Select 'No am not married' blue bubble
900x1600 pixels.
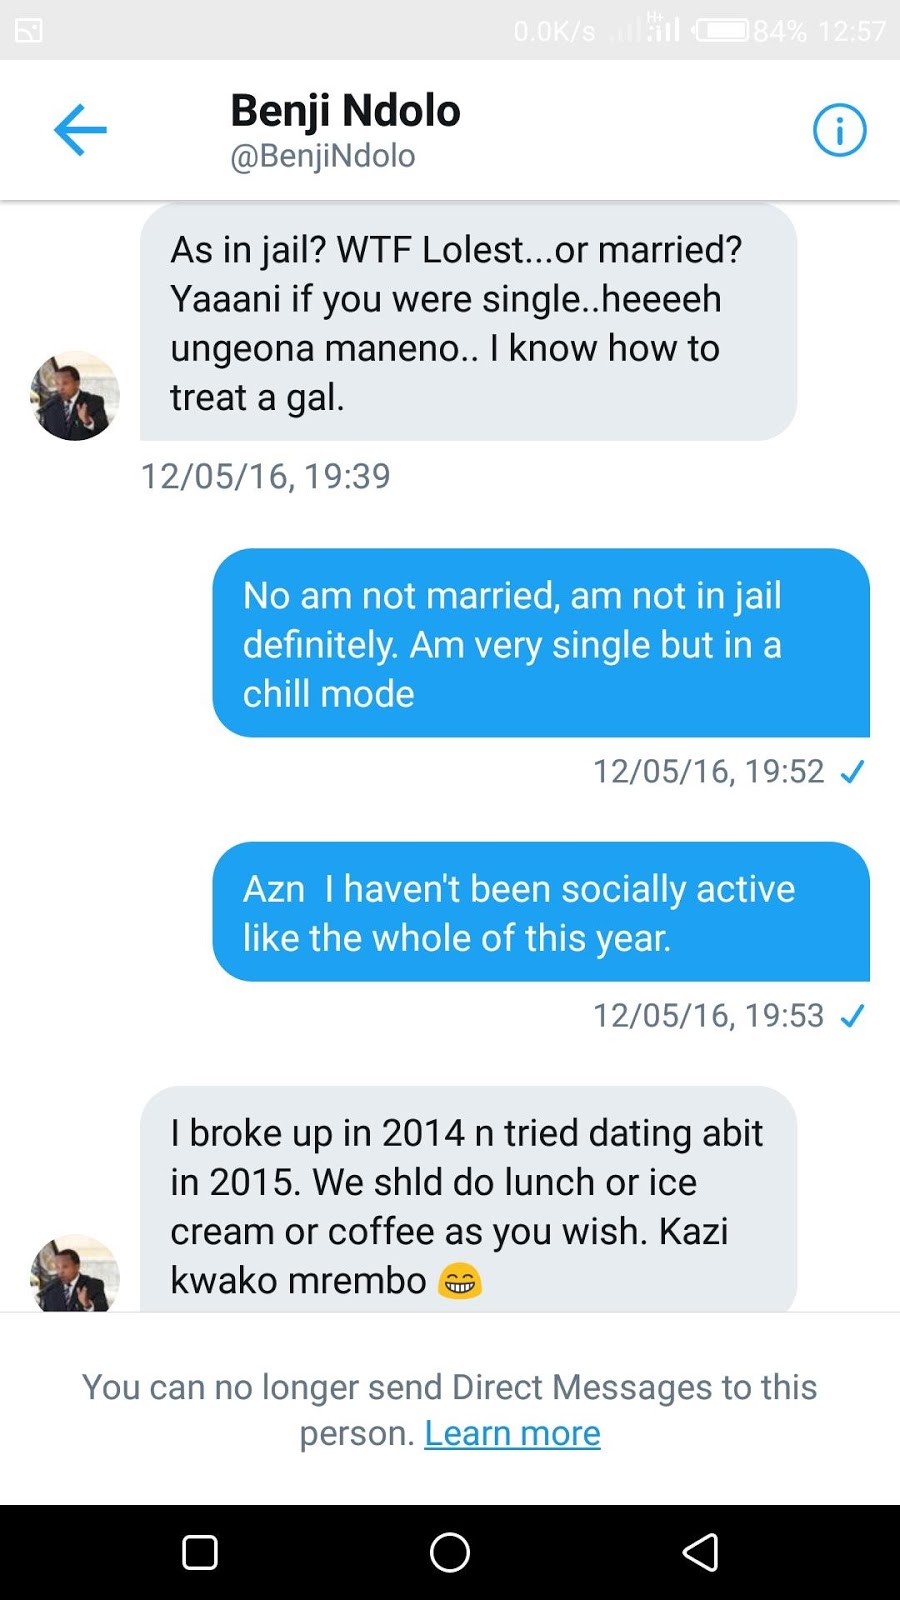pos(541,643)
